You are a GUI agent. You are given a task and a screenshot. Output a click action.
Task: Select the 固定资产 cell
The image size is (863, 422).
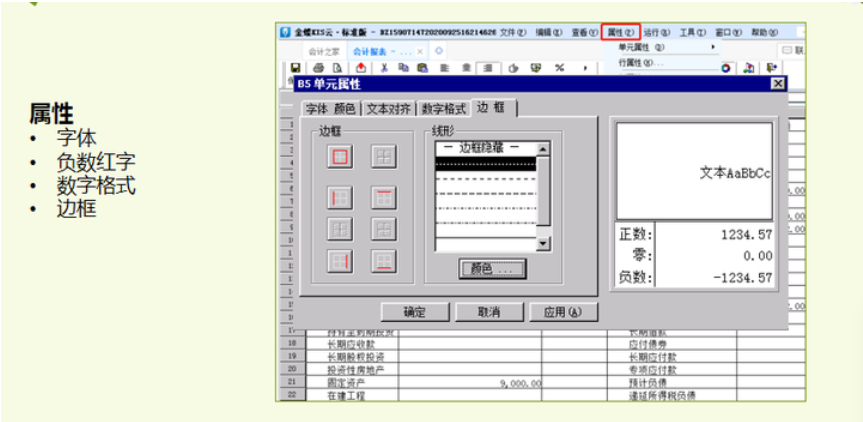(x=353, y=382)
